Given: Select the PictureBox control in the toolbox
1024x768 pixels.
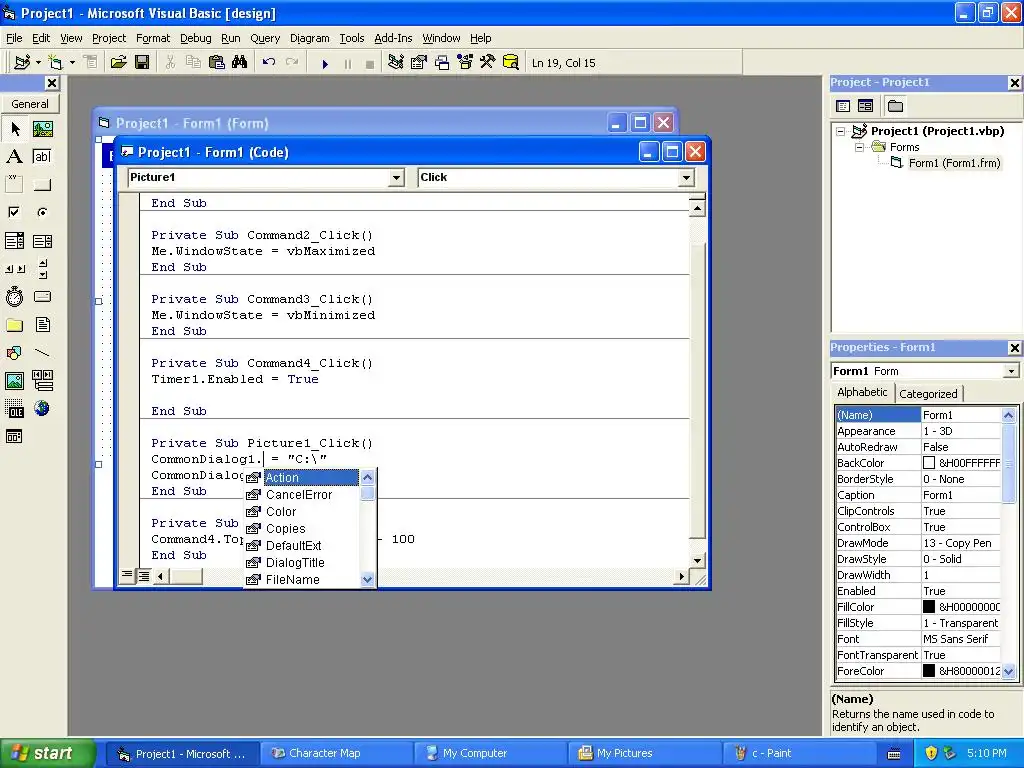Looking at the screenshot, I should [x=42, y=129].
